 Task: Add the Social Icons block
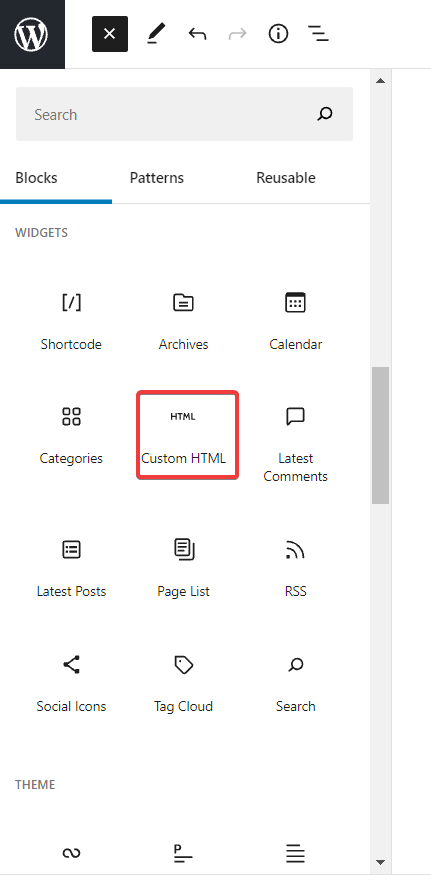click(x=71, y=683)
